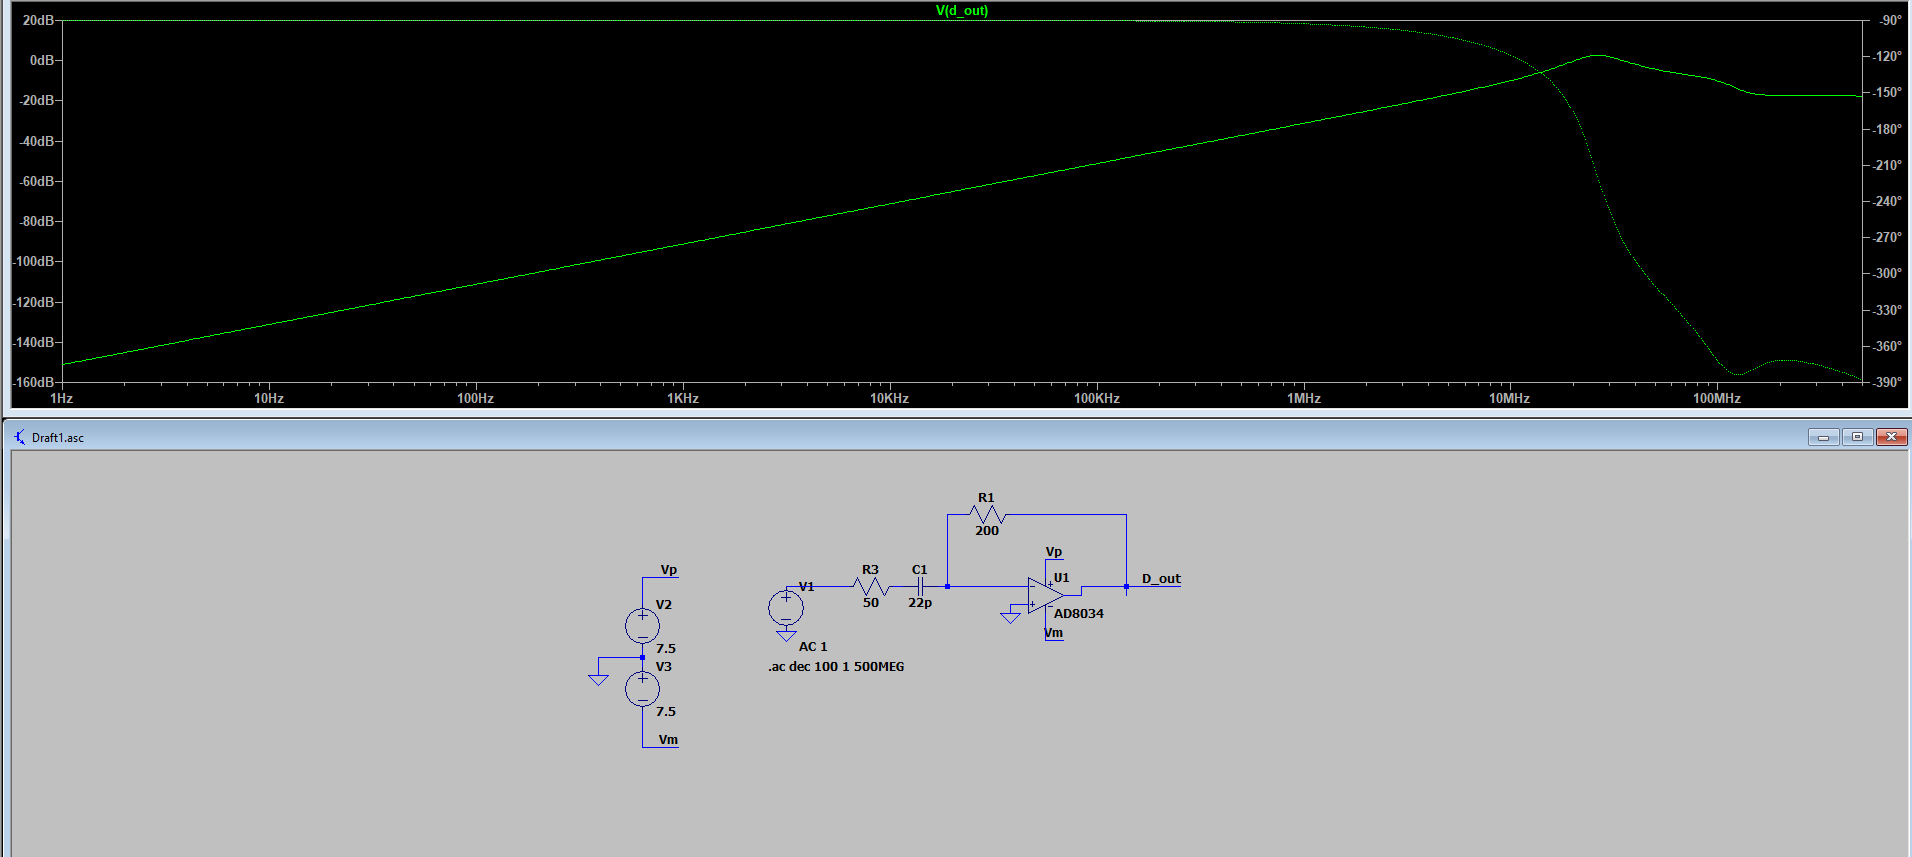Click the 0dB magnitude axis label
The height and width of the screenshot is (857, 1912).
coord(42,60)
